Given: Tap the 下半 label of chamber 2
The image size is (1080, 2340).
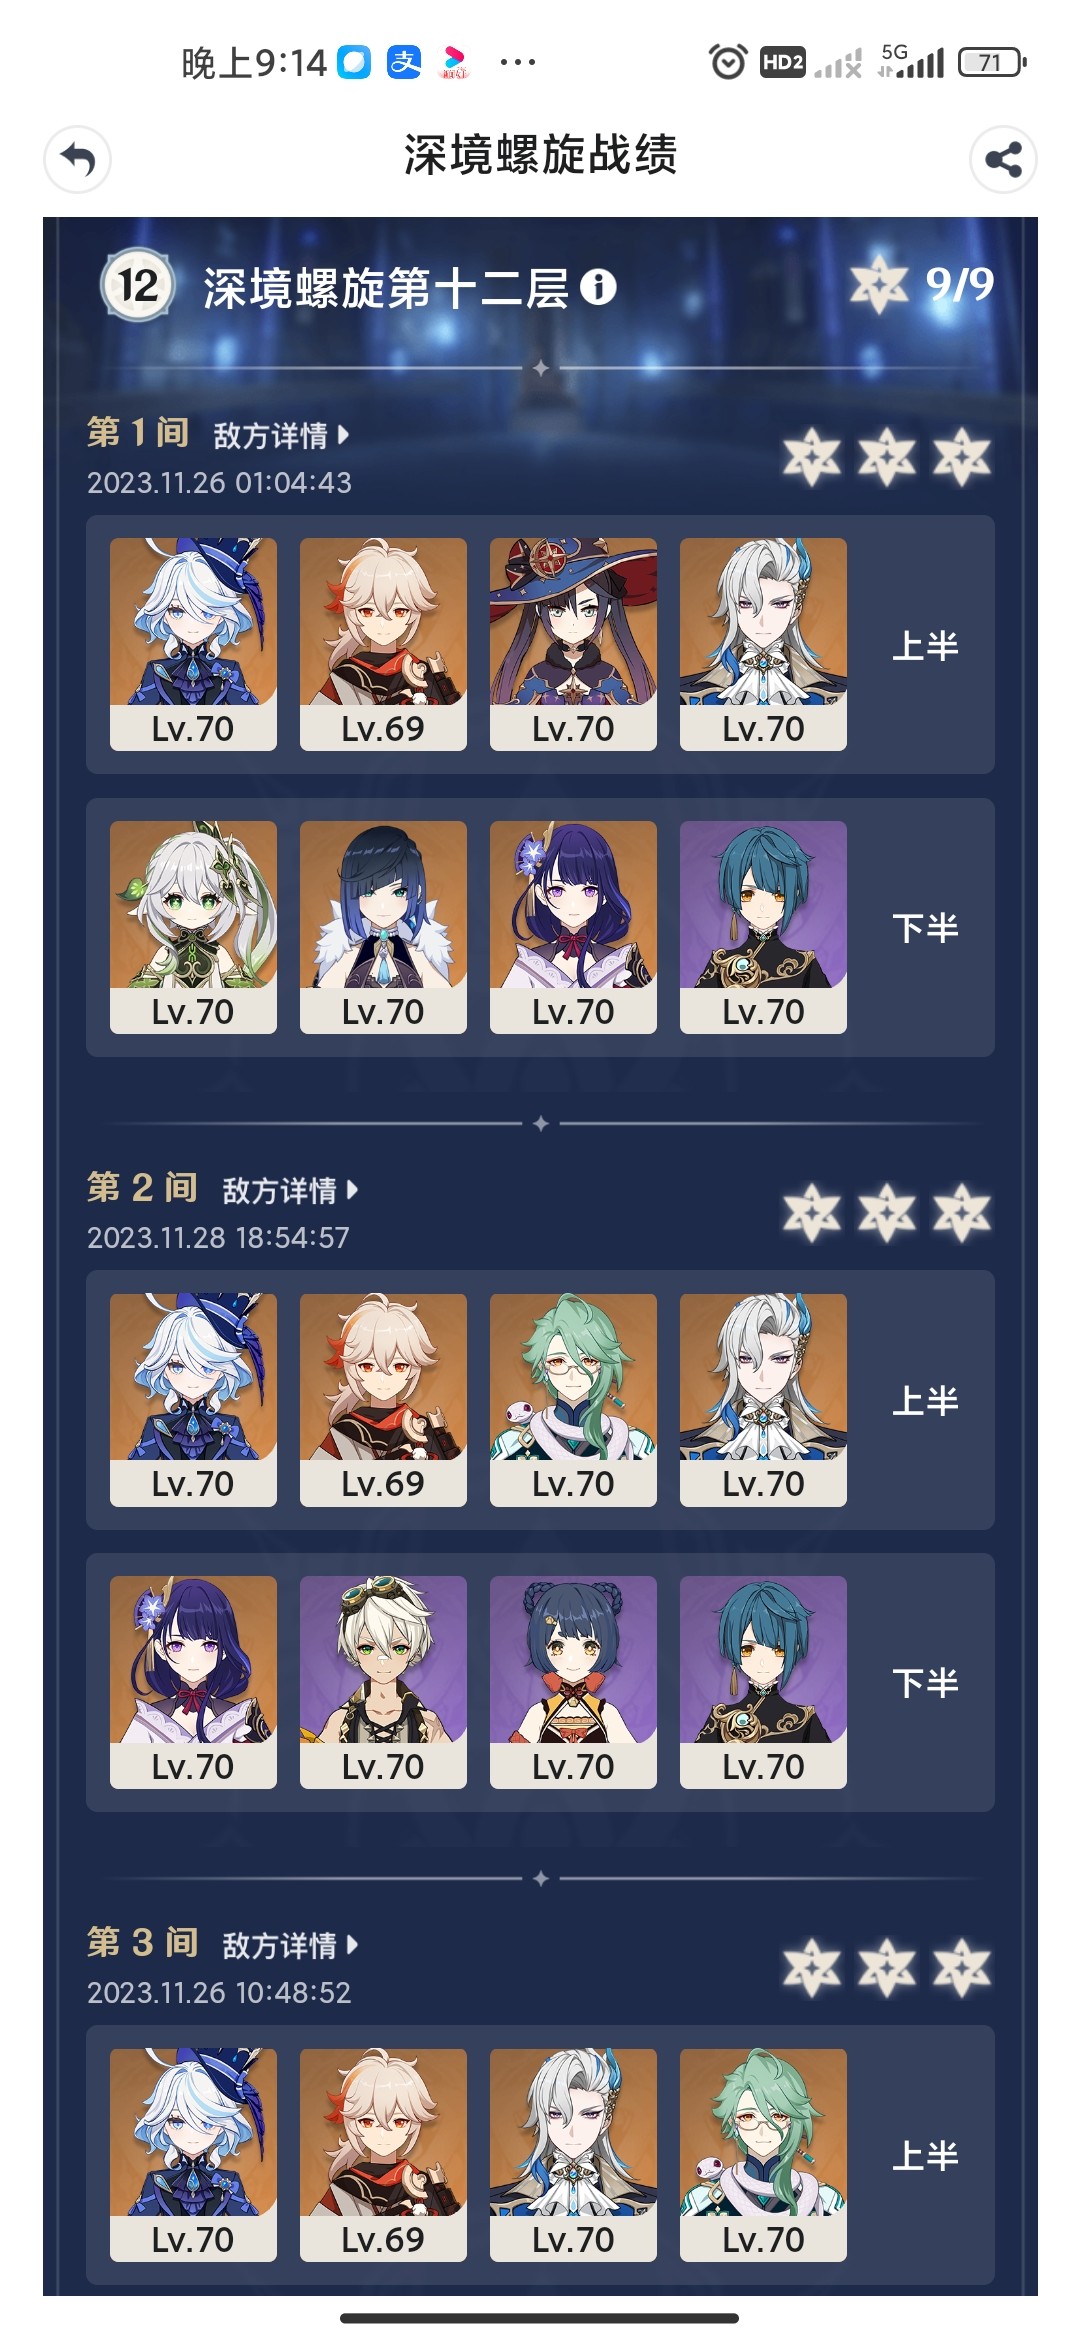Looking at the screenshot, I should pos(925,1683).
